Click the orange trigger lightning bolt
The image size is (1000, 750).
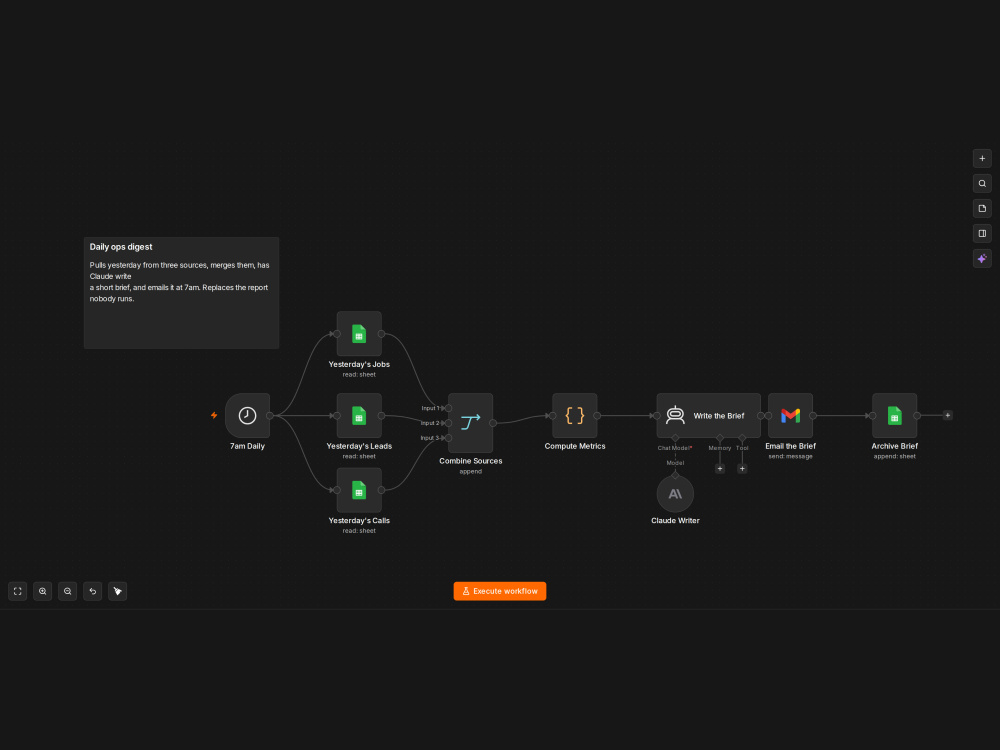(x=214, y=415)
